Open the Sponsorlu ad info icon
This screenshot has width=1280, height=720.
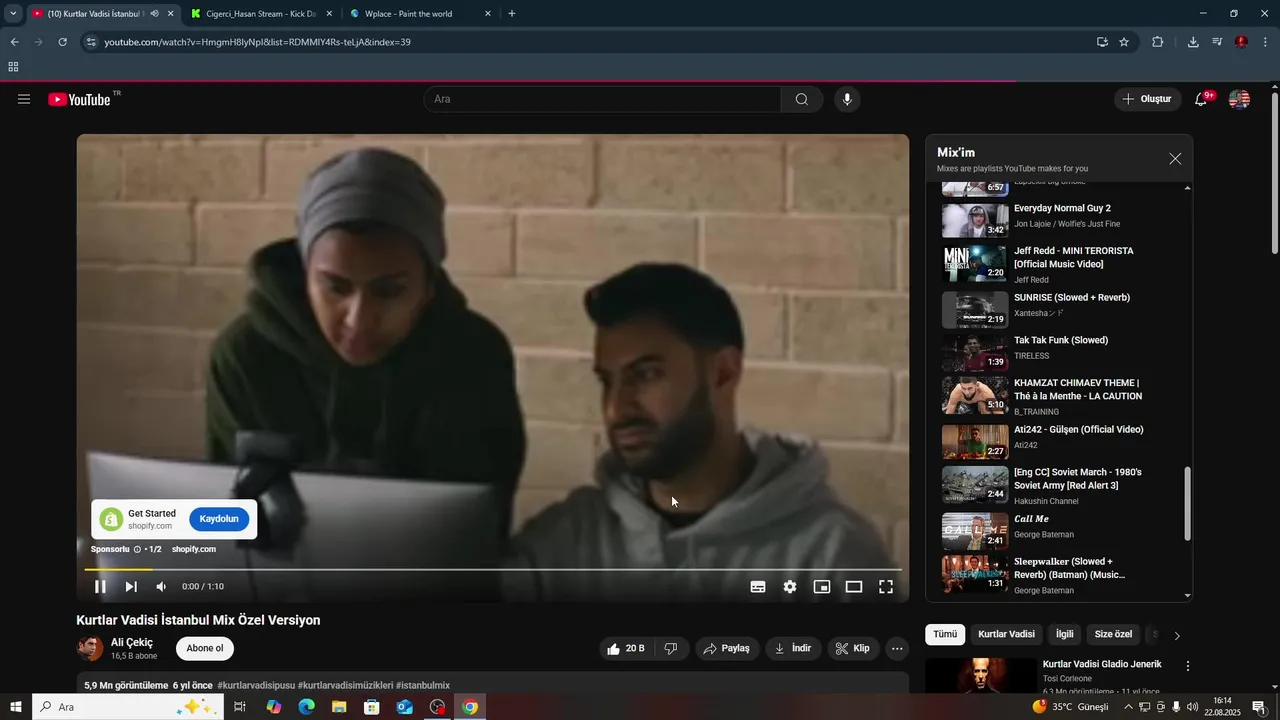(x=138, y=549)
